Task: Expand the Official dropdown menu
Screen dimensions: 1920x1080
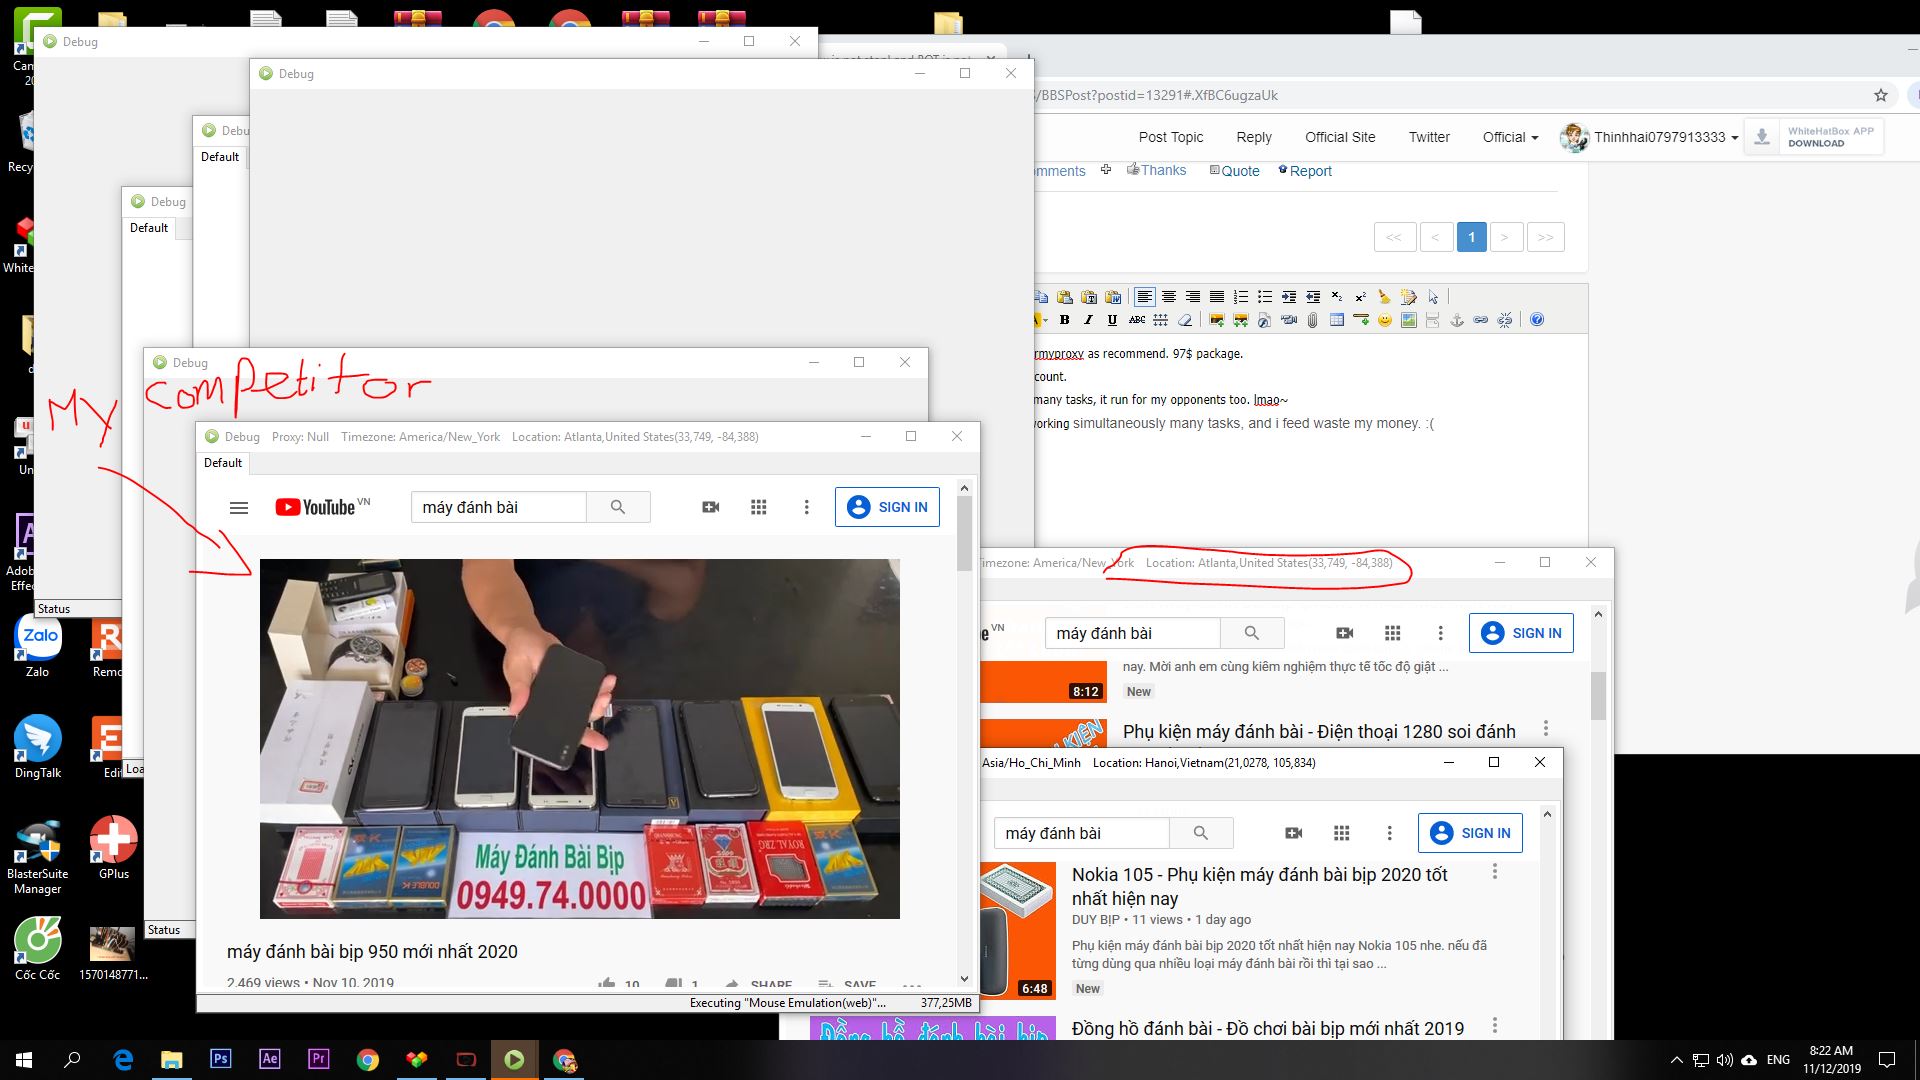Action: click(x=1510, y=137)
